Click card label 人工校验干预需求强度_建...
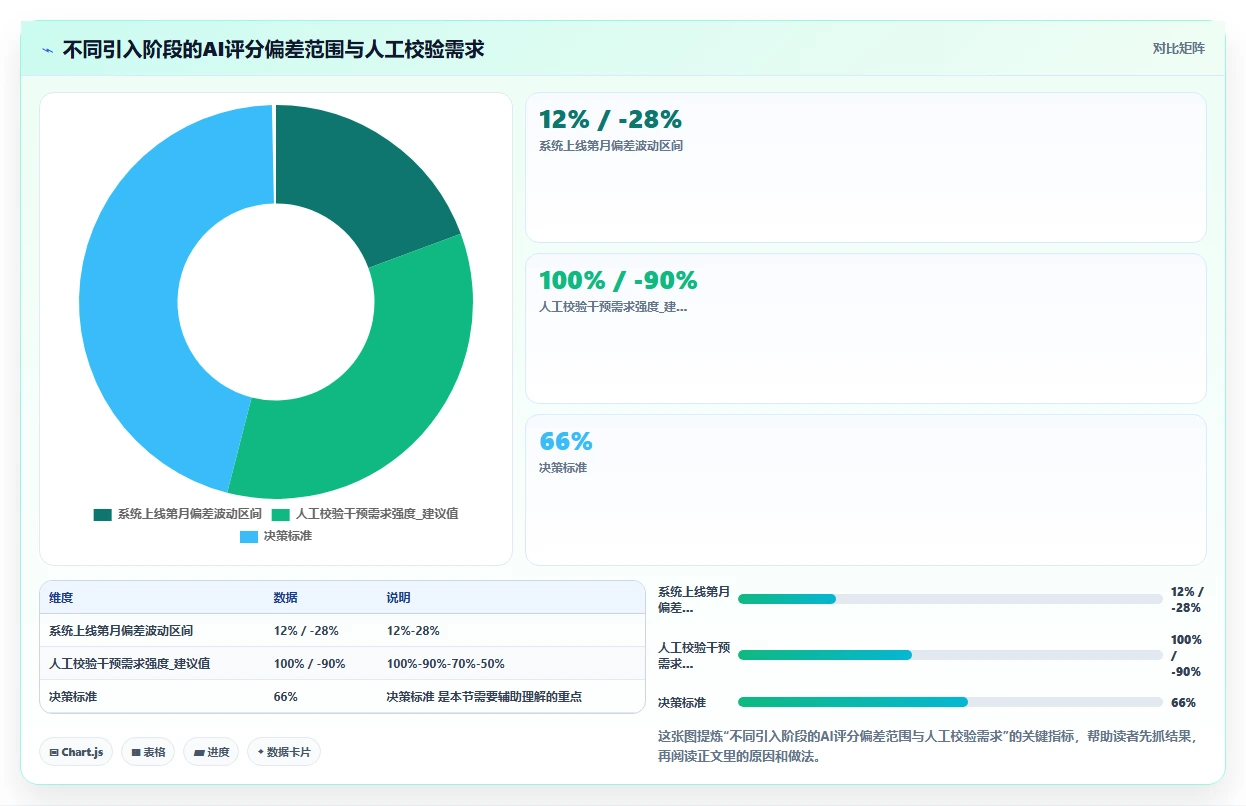The image size is (1246, 806). coord(613,307)
